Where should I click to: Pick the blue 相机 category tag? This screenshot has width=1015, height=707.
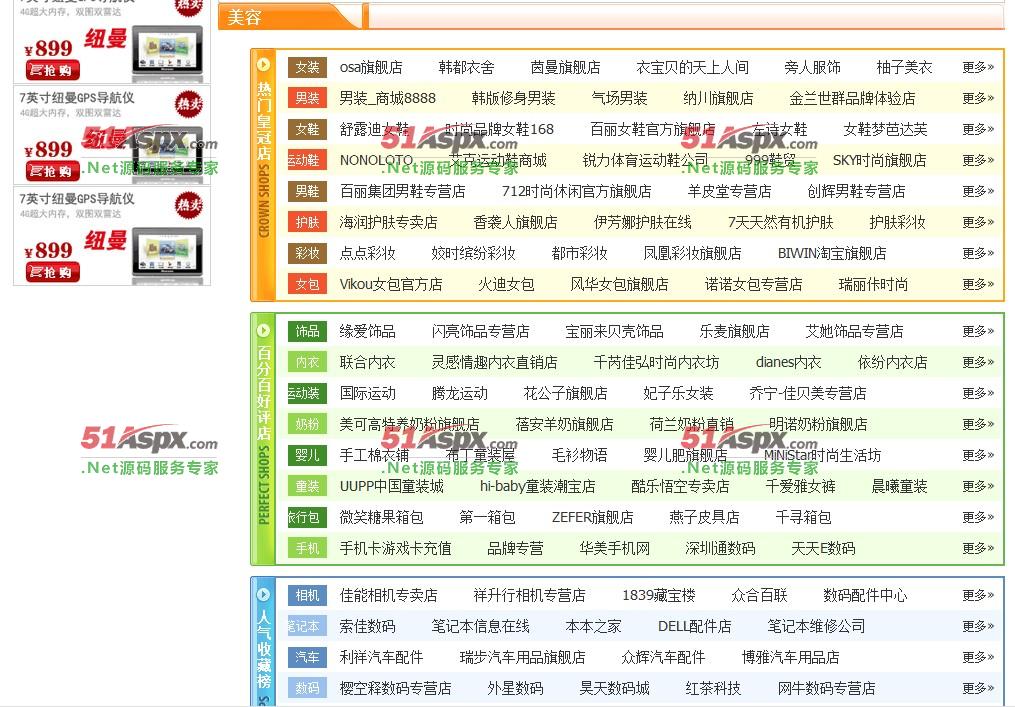tap(307, 596)
